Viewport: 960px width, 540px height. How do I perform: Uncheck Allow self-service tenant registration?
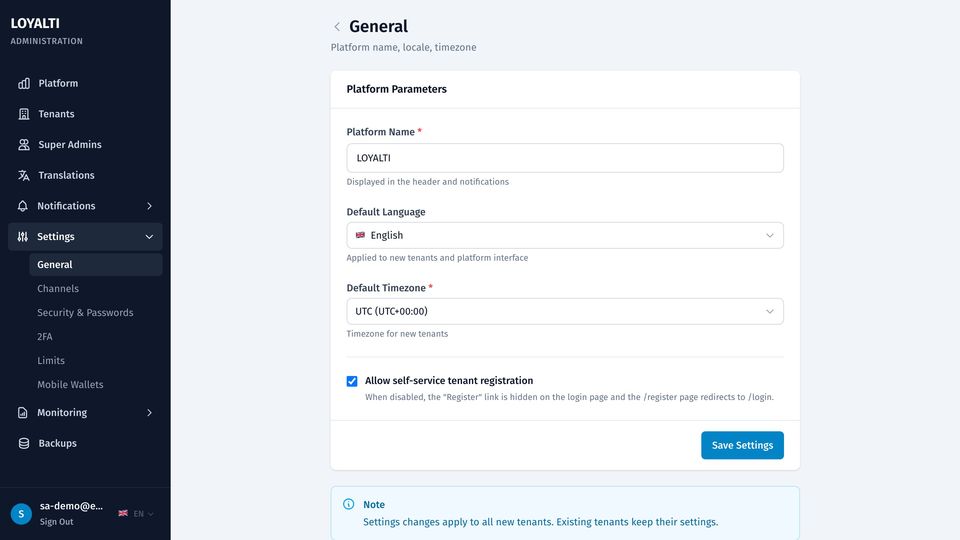point(352,381)
